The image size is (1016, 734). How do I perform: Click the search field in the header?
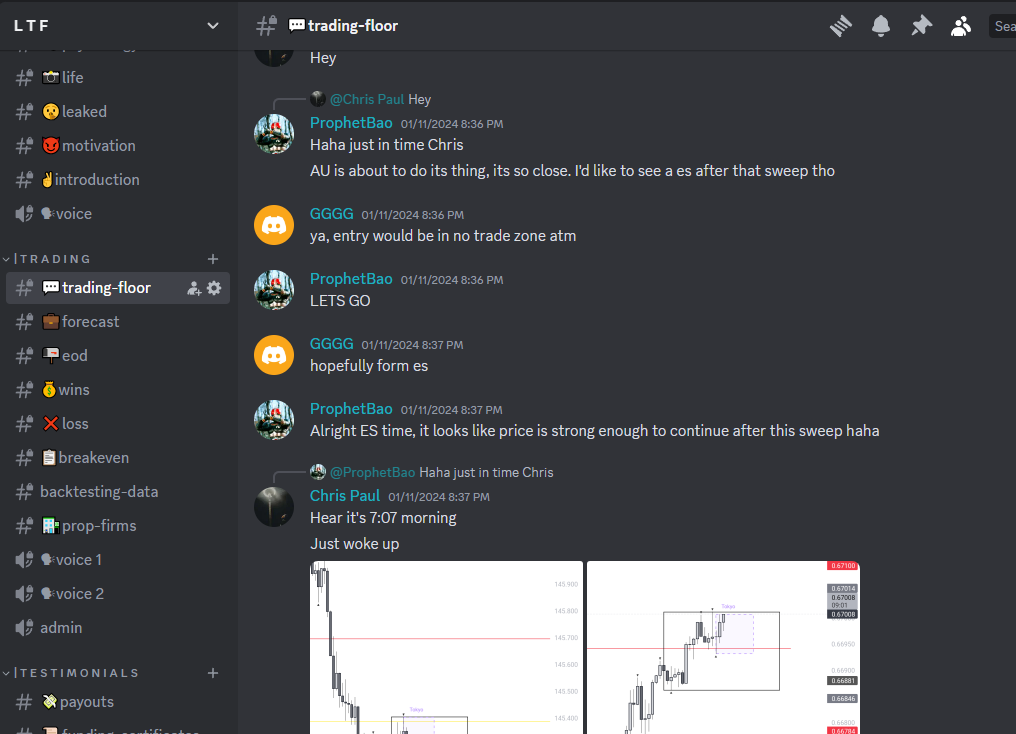[1002, 26]
